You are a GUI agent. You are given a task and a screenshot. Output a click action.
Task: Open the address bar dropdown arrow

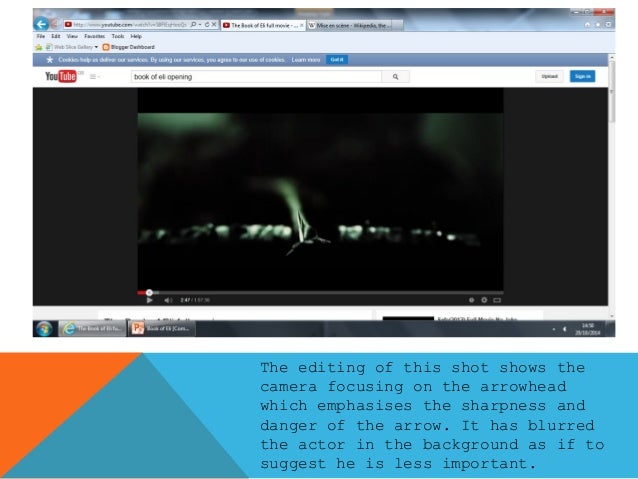(200, 24)
